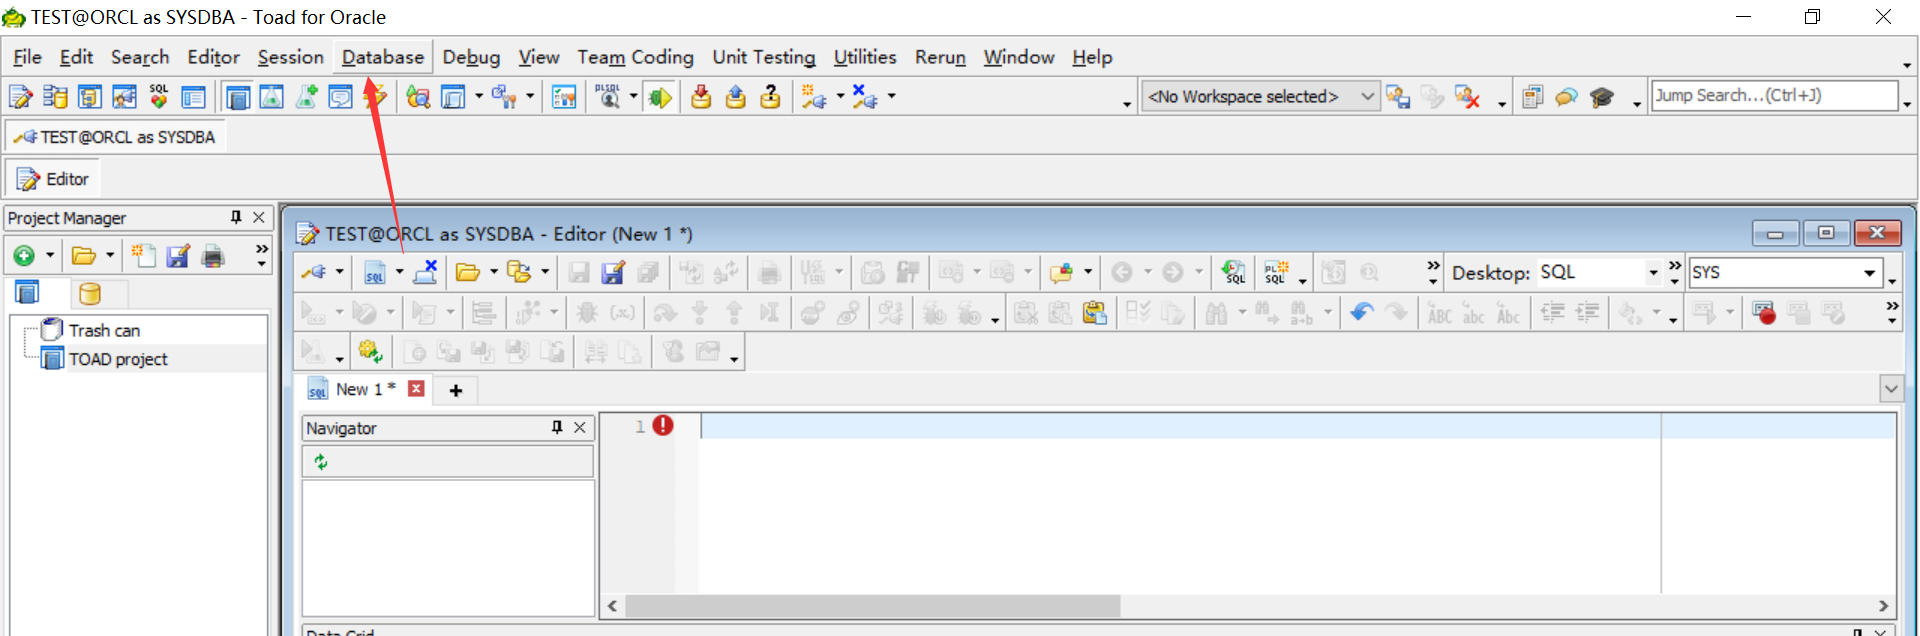1920x636 pixels.
Task: Open a new SQL Editor from main toolbar
Action: click(x=20, y=97)
